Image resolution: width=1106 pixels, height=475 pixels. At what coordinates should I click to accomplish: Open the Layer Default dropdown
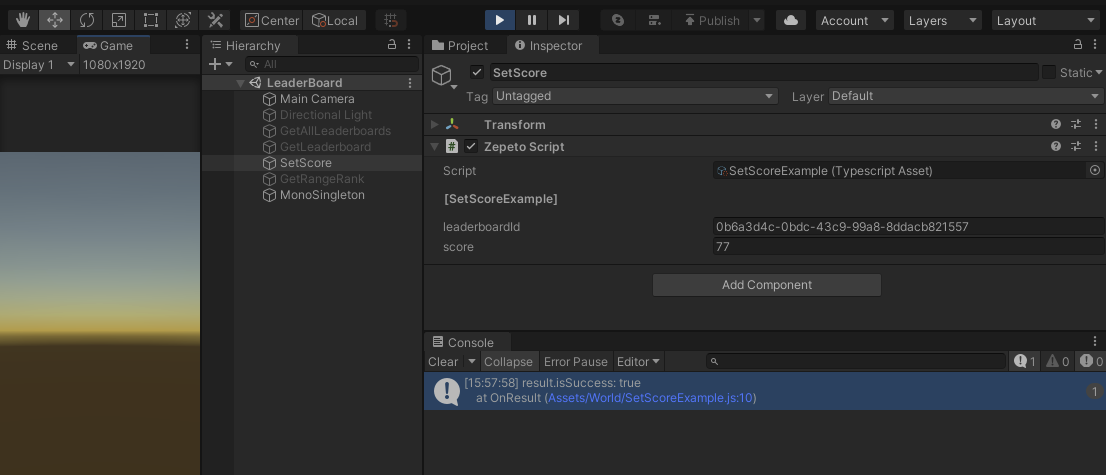click(x=966, y=96)
